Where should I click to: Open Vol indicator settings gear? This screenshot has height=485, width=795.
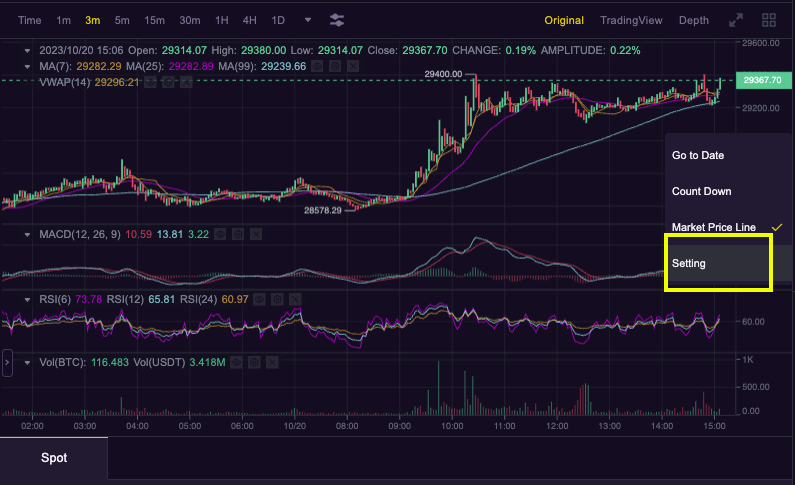tap(253, 360)
